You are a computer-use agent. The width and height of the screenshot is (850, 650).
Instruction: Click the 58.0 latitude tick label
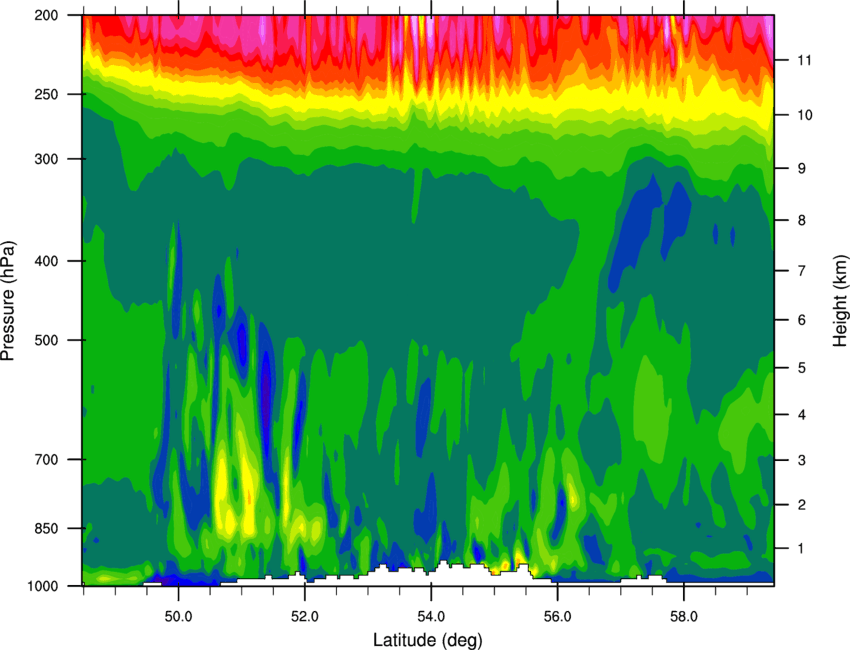point(684,617)
